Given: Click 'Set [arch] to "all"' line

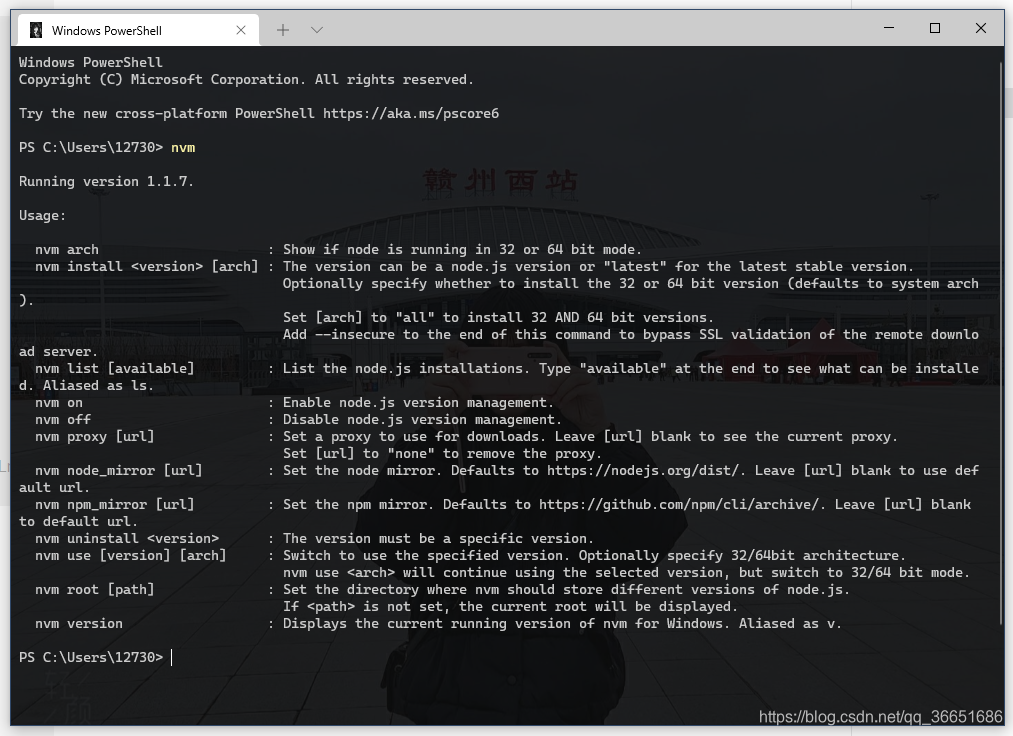Looking at the screenshot, I should point(498,317).
